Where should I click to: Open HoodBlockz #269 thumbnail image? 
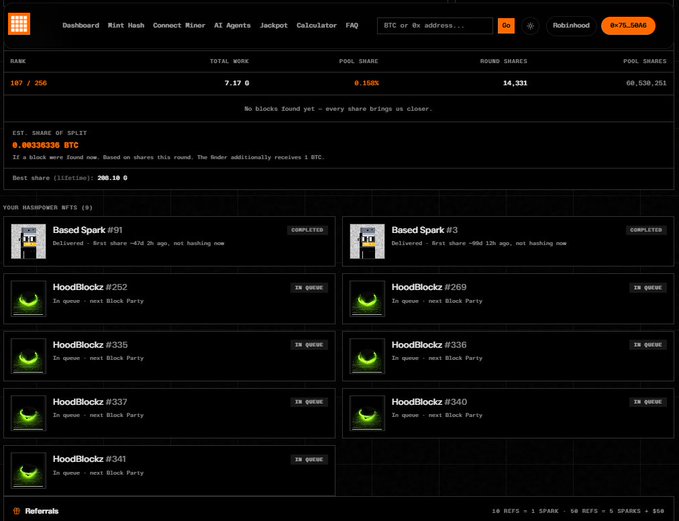[x=367, y=298]
